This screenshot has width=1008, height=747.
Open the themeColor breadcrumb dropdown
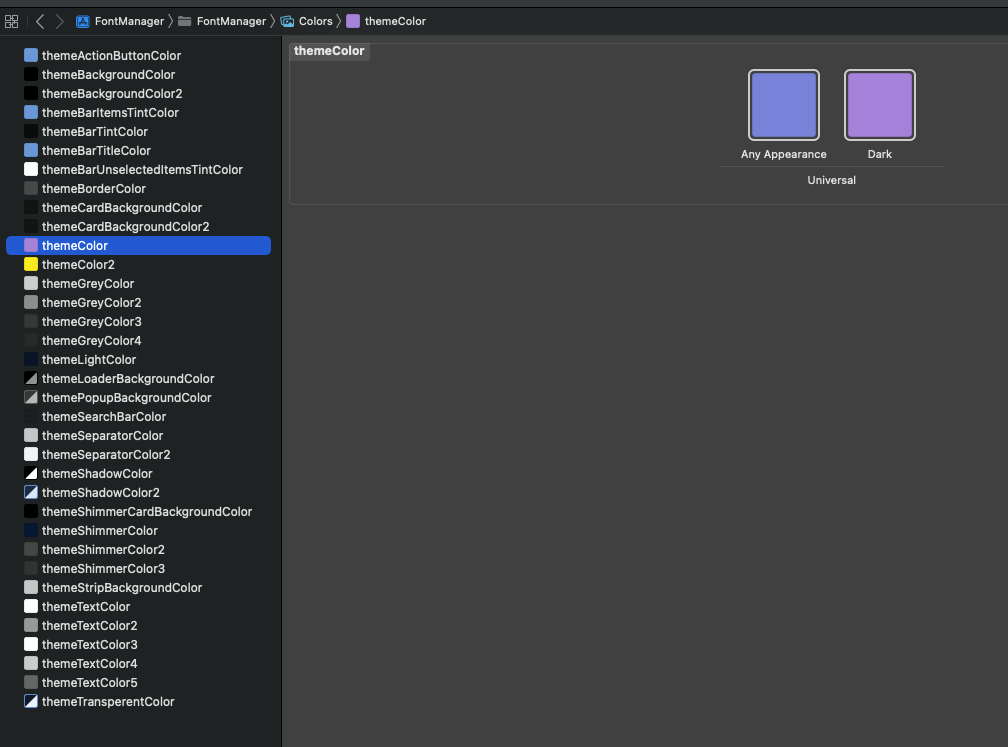point(398,20)
